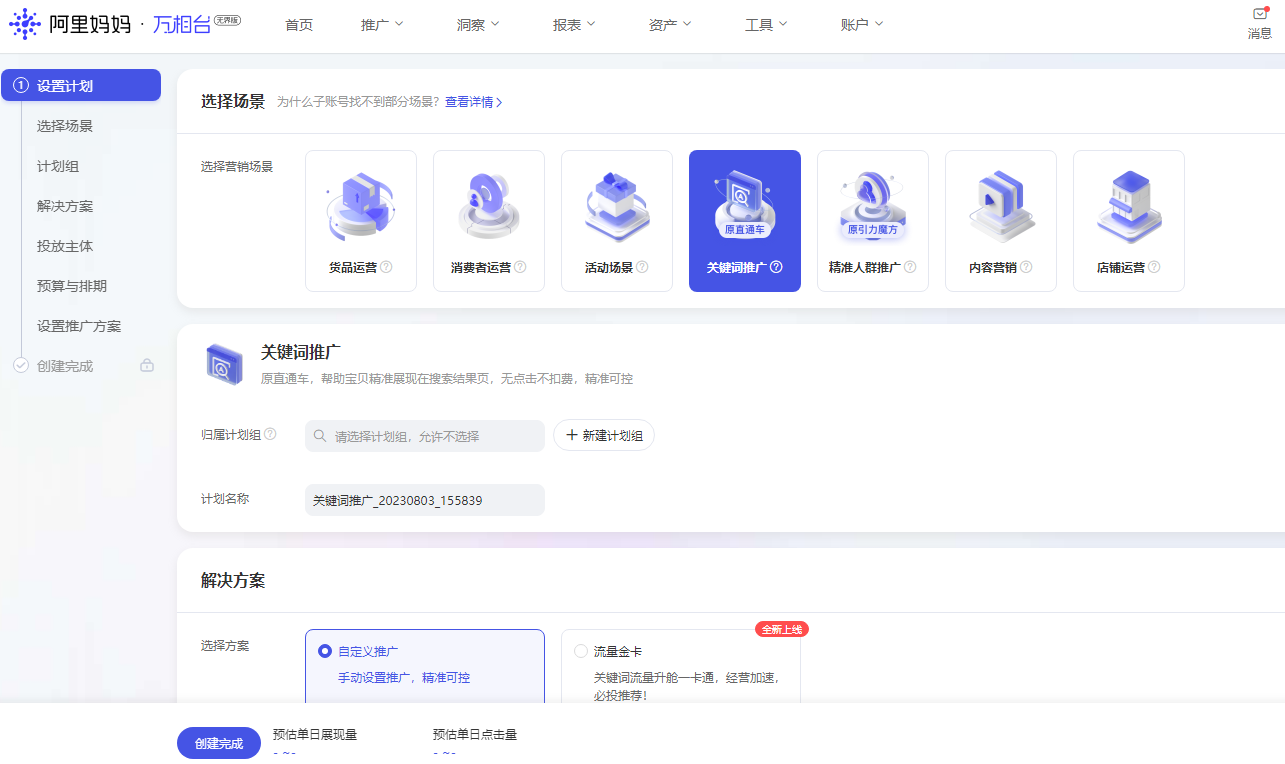Click help icon next to 消费者运营
This screenshot has width=1285, height=764.
pyautogui.click(x=520, y=267)
